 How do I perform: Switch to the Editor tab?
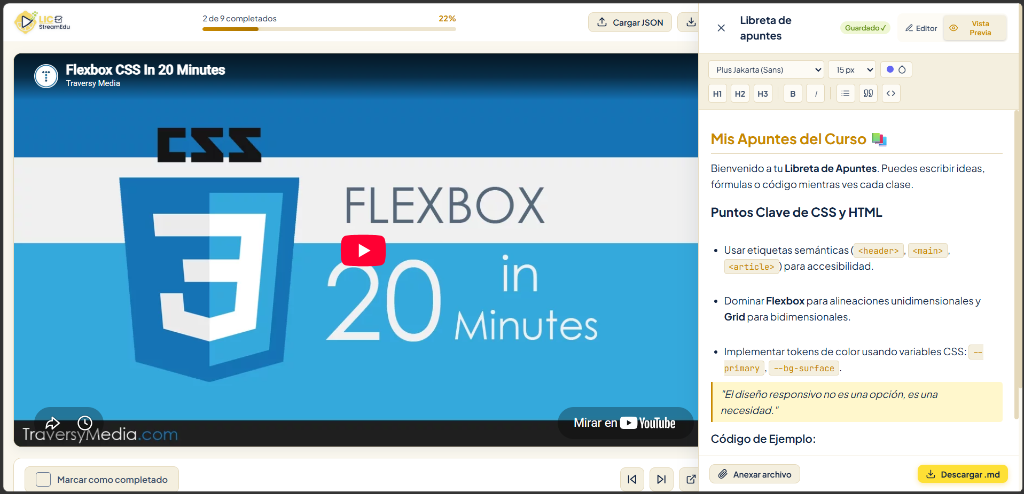pyautogui.click(x=921, y=28)
